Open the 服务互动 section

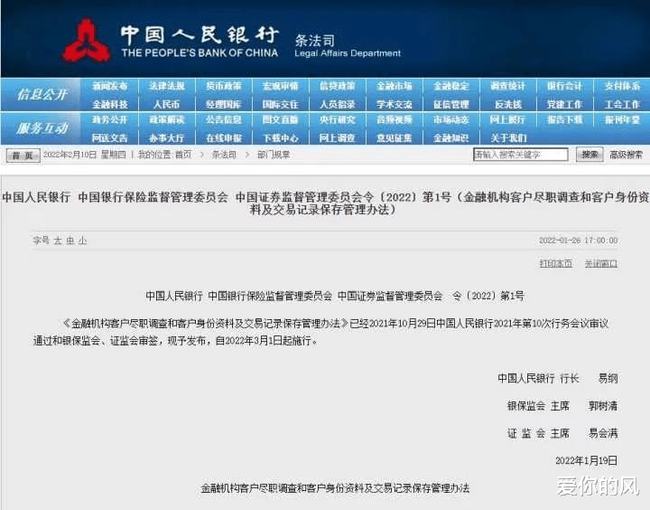pyautogui.click(x=42, y=128)
